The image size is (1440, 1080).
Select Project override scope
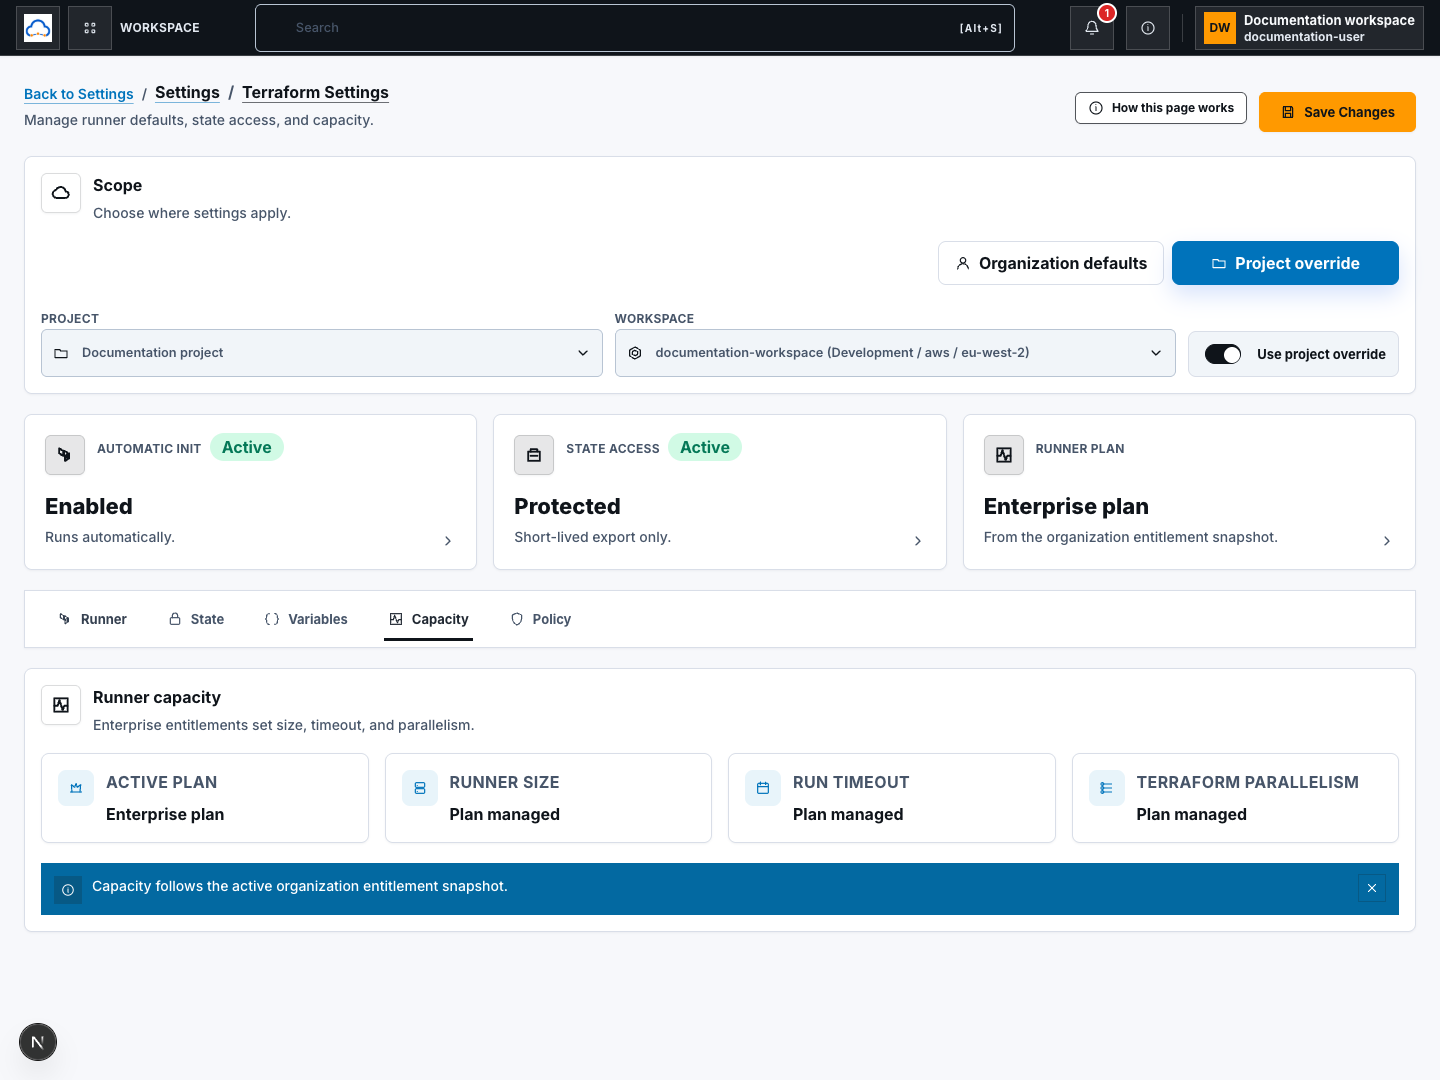point(1285,263)
